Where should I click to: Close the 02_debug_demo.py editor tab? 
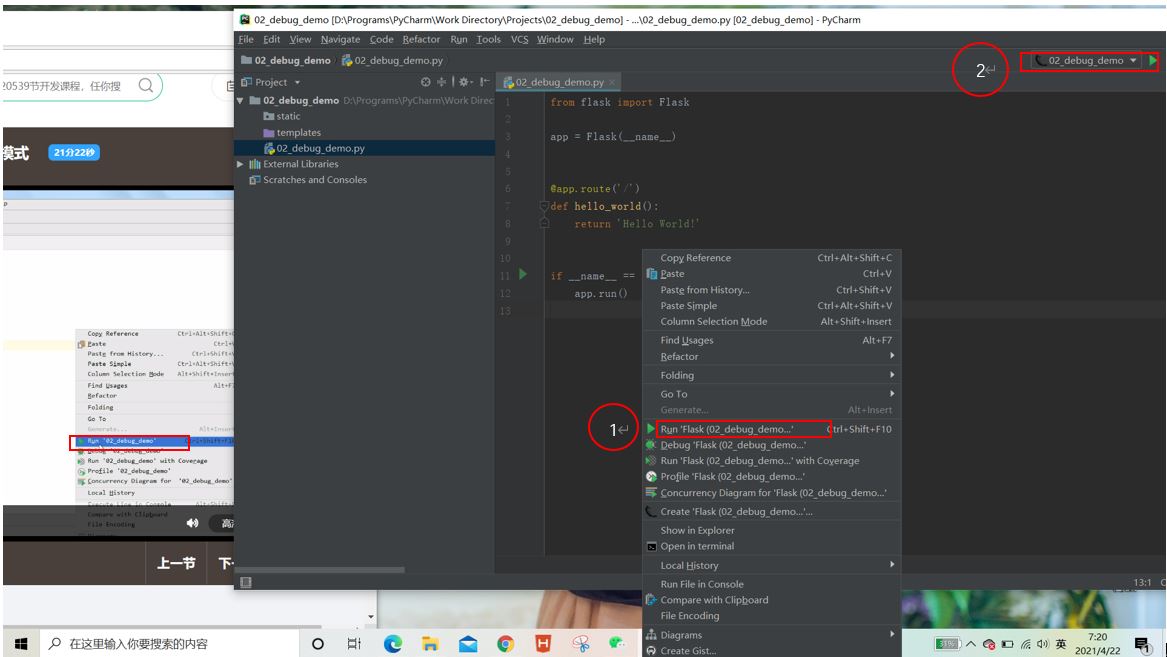click(612, 82)
